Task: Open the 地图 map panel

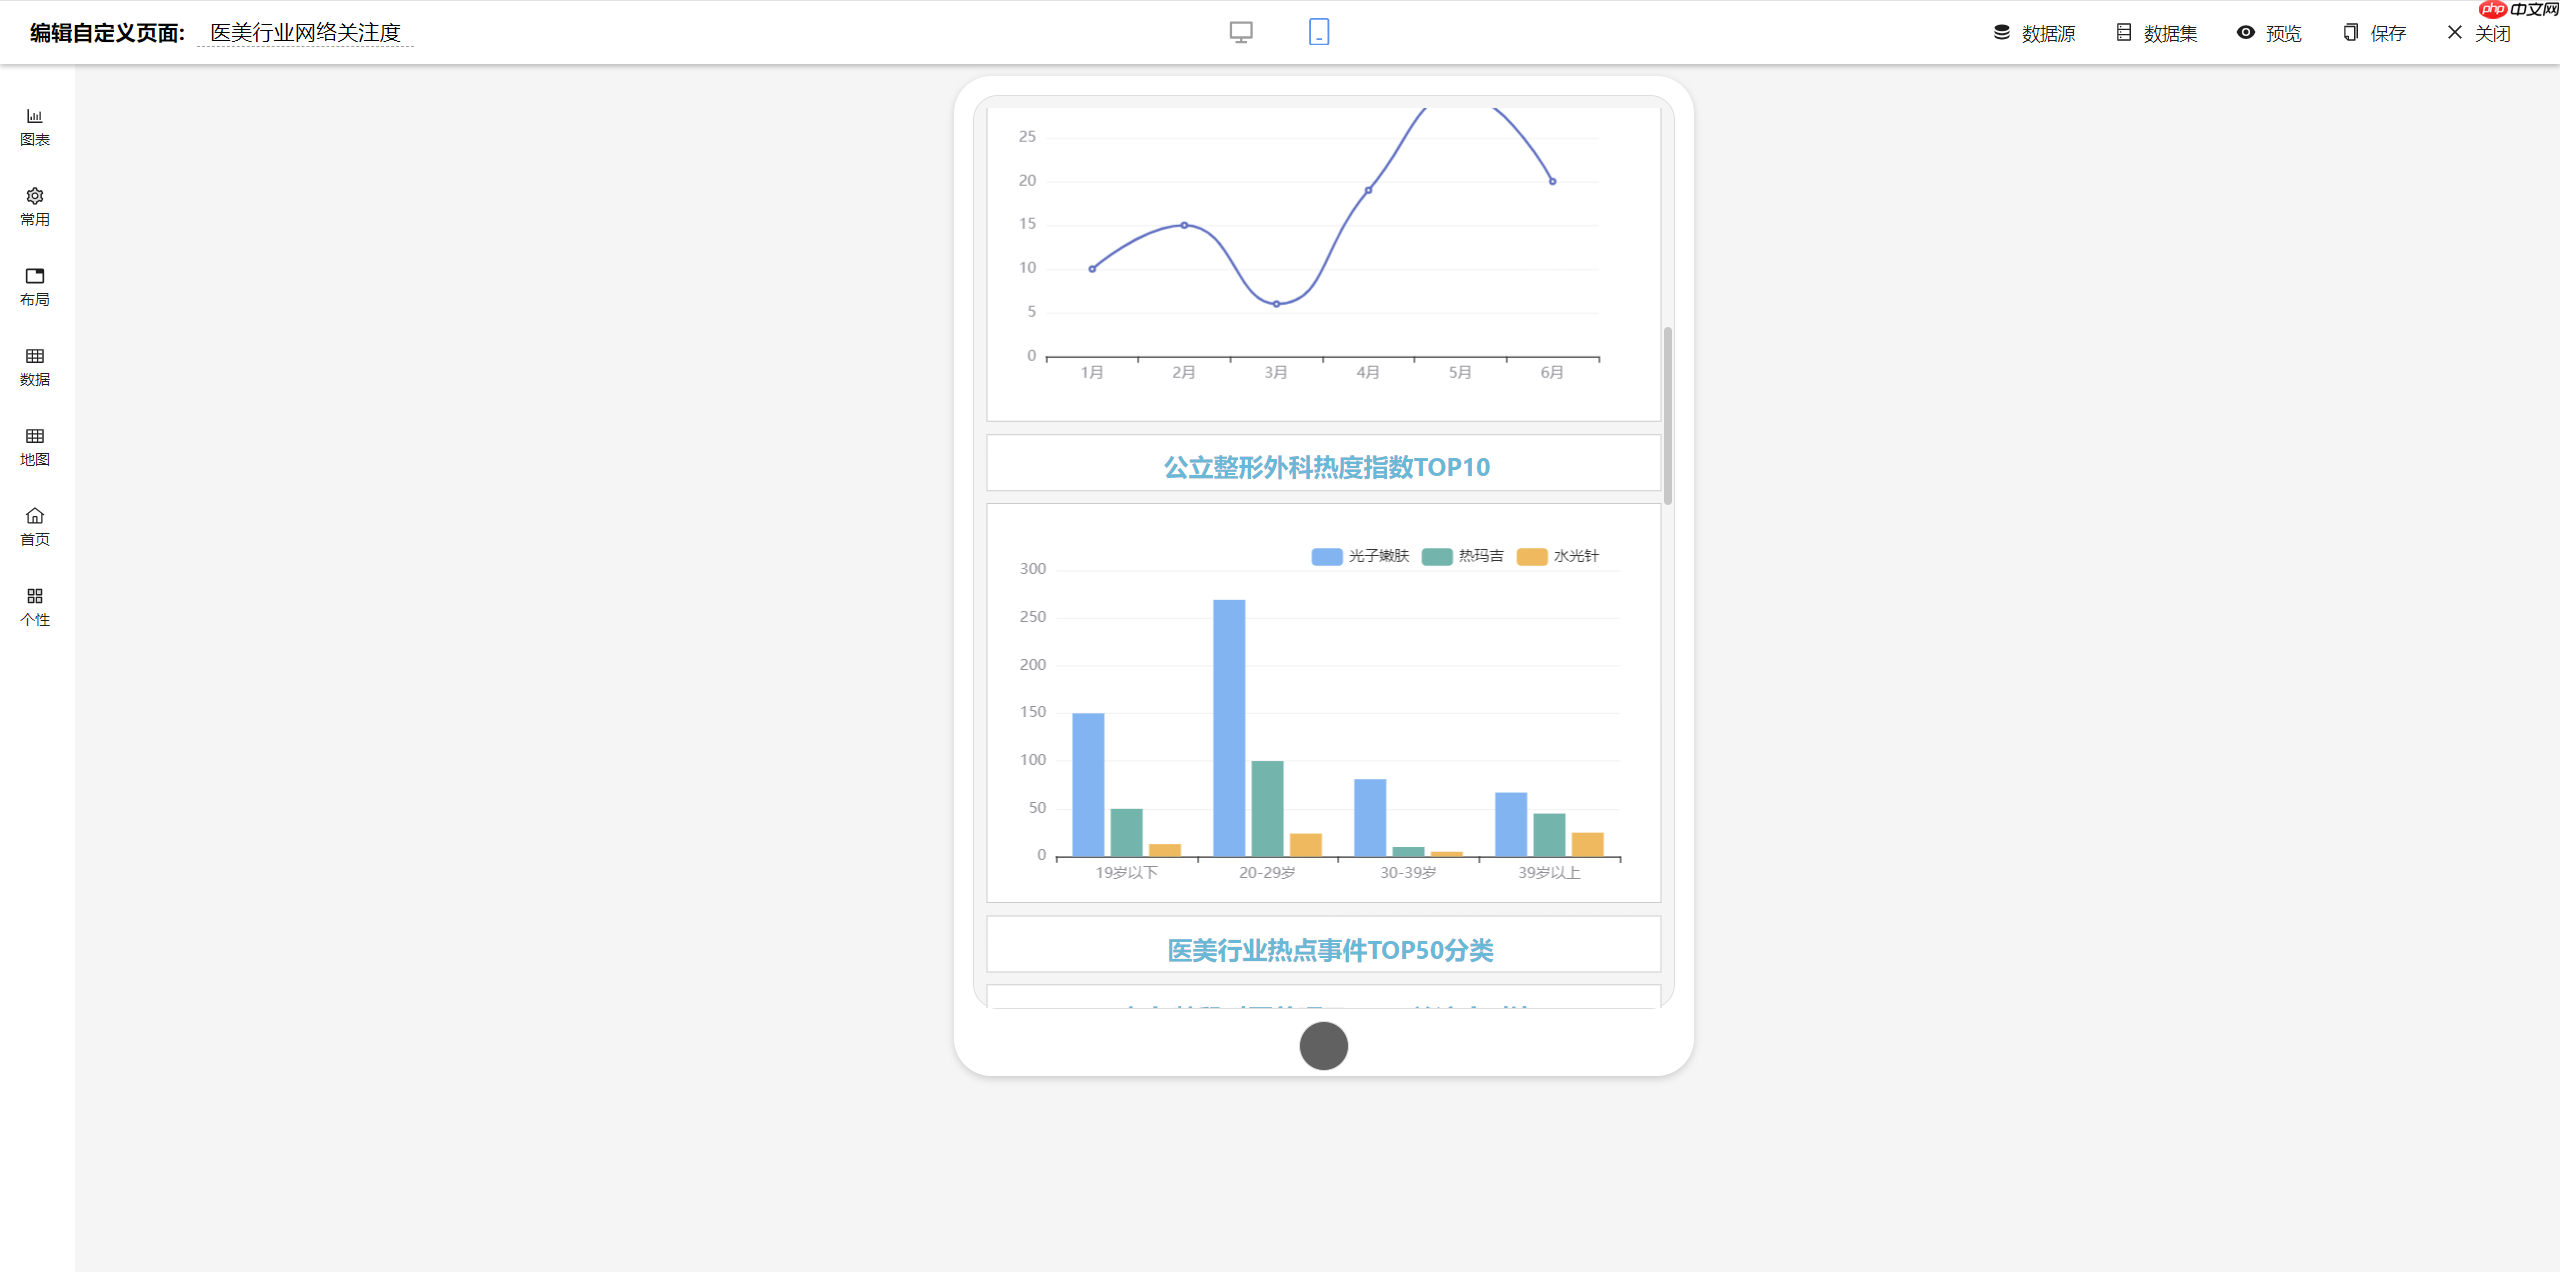Action: (34, 447)
